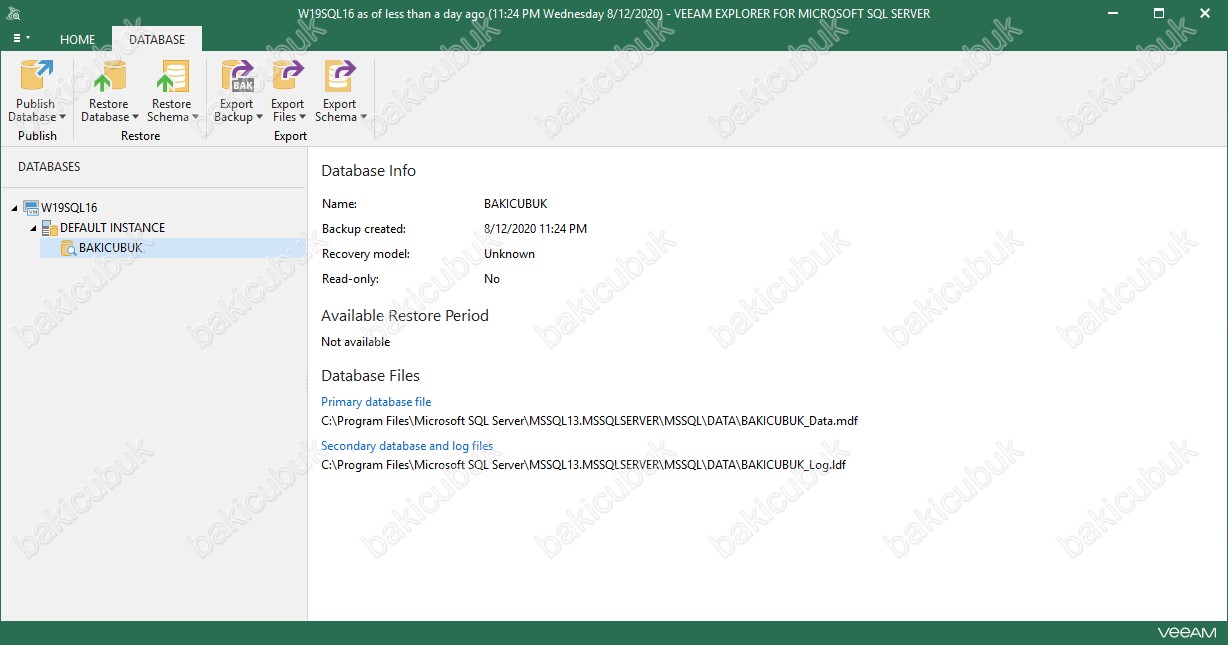
Task: Click the Restore Database icon
Action: coord(108,76)
